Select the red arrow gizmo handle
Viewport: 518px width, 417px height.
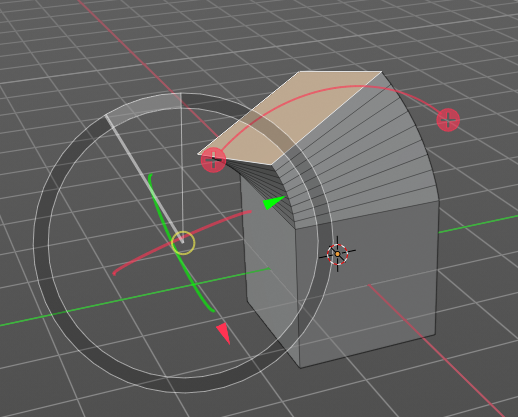[224, 333]
